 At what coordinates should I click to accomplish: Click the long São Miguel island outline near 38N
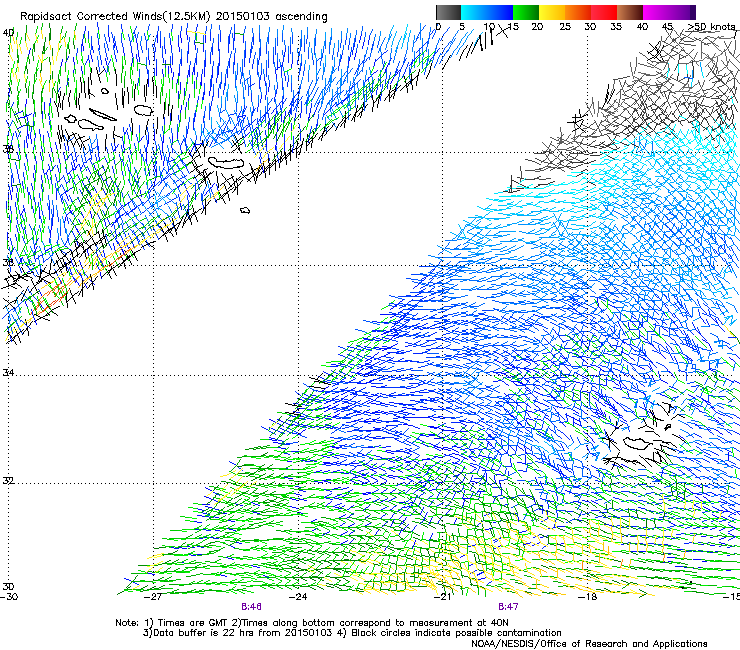(x=226, y=163)
